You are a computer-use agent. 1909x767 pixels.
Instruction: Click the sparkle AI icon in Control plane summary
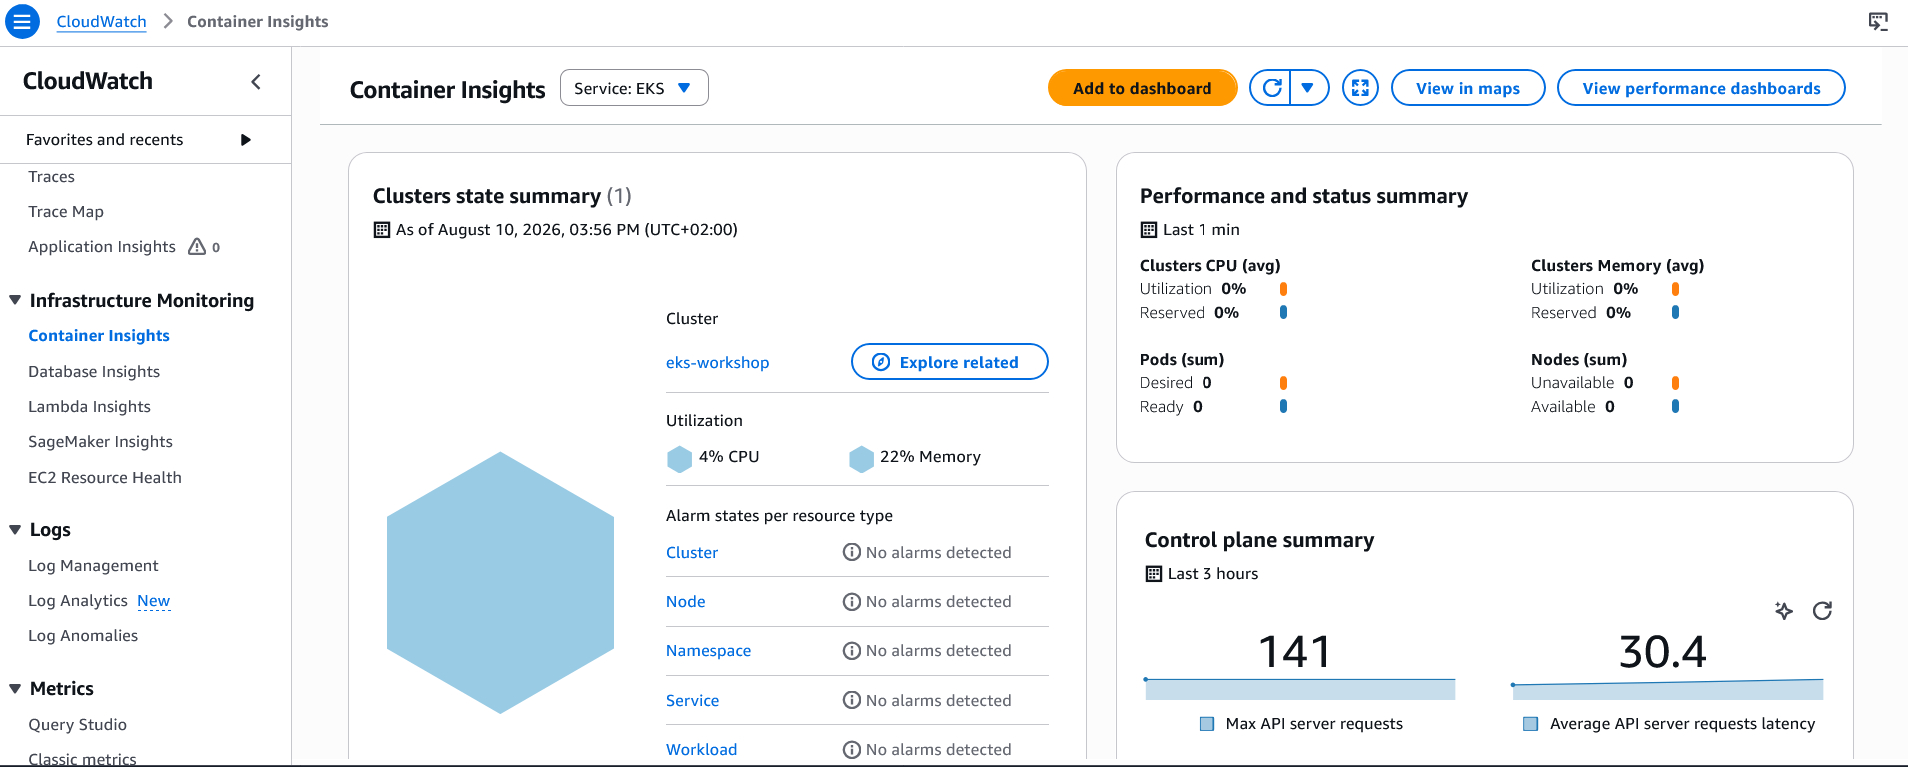(x=1784, y=610)
